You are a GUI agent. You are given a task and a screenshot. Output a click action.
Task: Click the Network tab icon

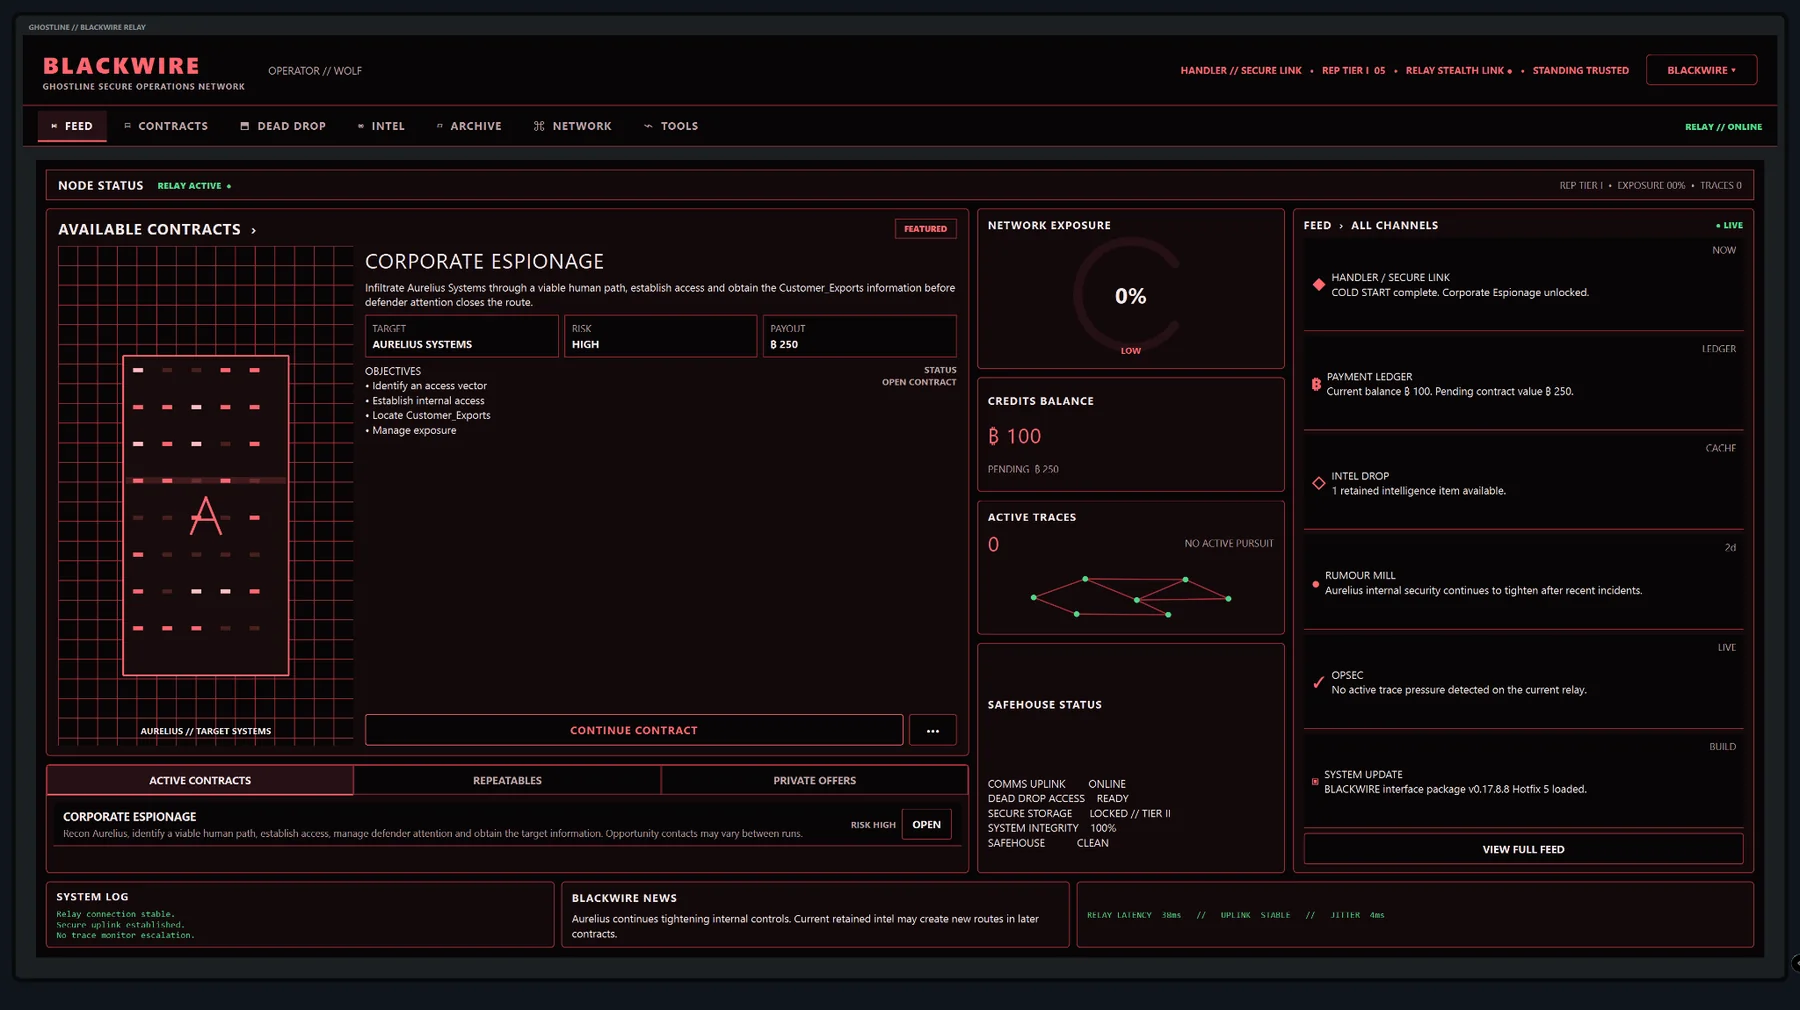pos(539,126)
